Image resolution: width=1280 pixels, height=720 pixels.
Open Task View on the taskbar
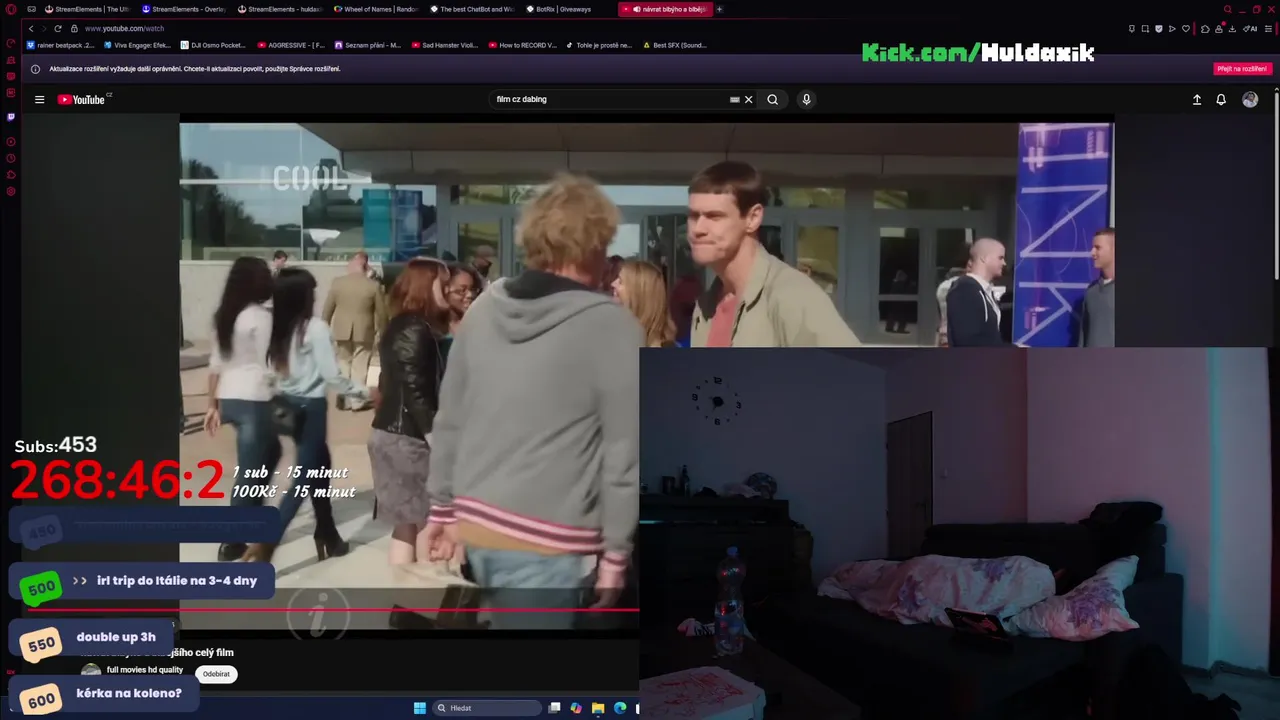point(554,708)
